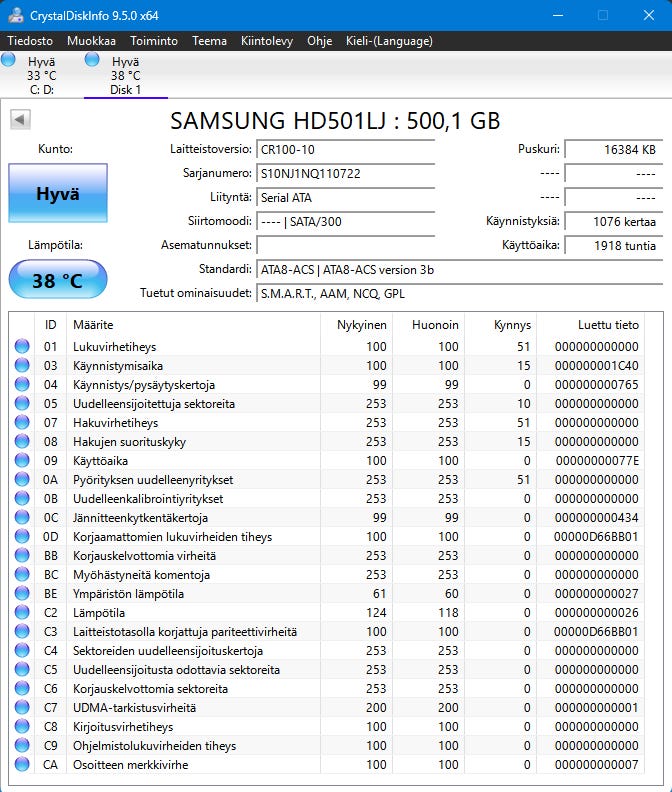Screen dimensions: 672x792
Task: Open the Teema menu
Action: [209, 41]
